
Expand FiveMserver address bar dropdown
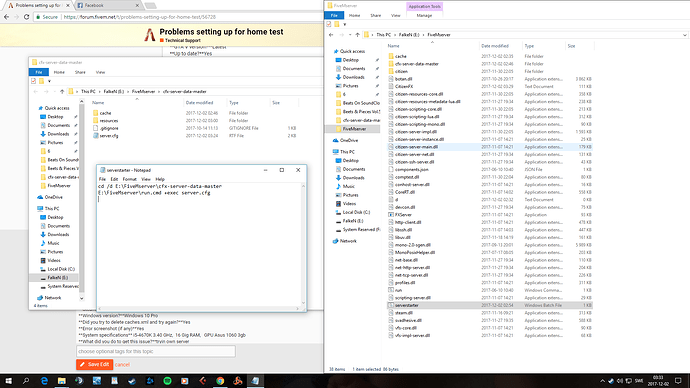(685, 35)
